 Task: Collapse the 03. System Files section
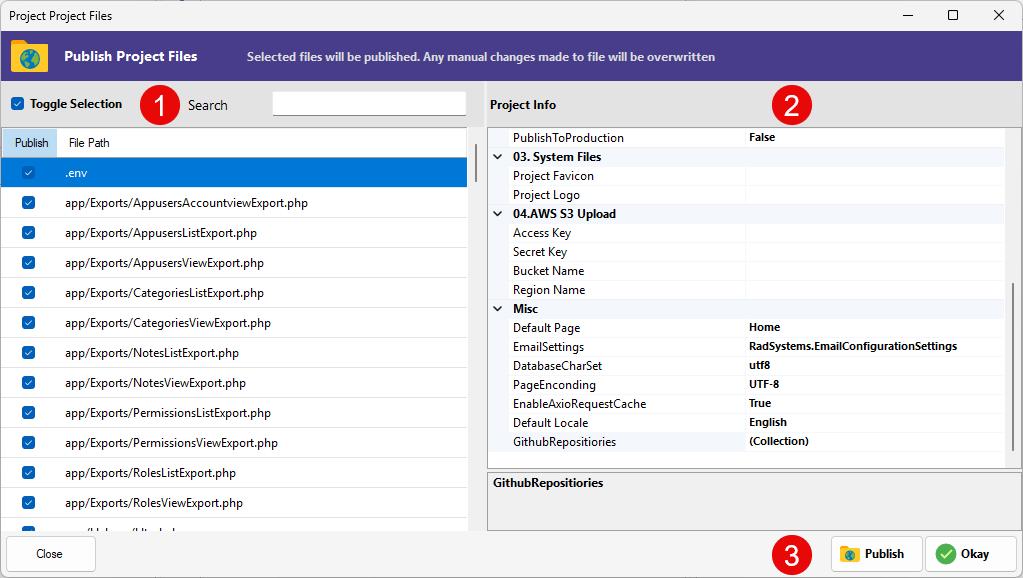[x=498, y=157]
